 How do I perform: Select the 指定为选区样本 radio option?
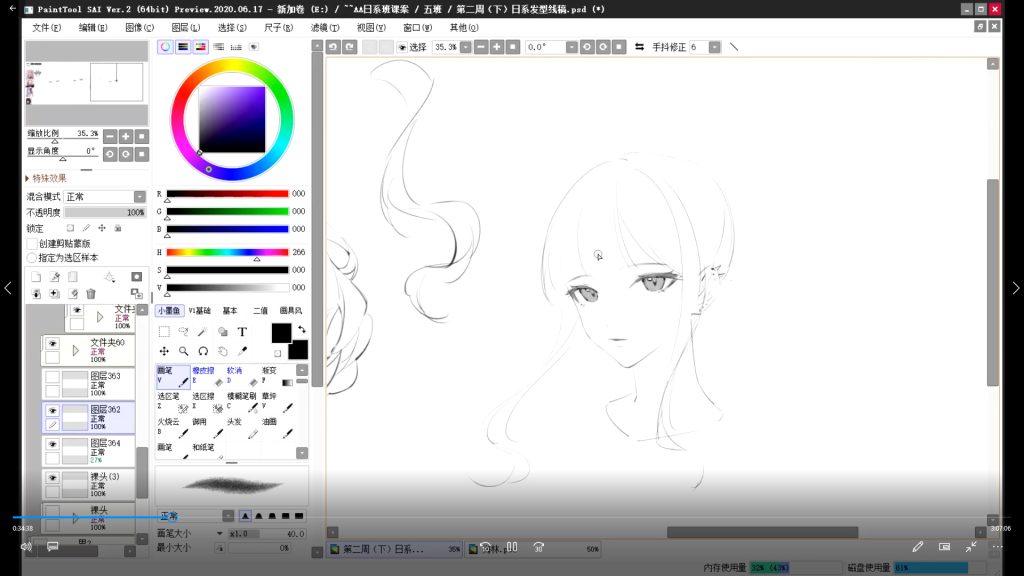[x=31, y=257]
